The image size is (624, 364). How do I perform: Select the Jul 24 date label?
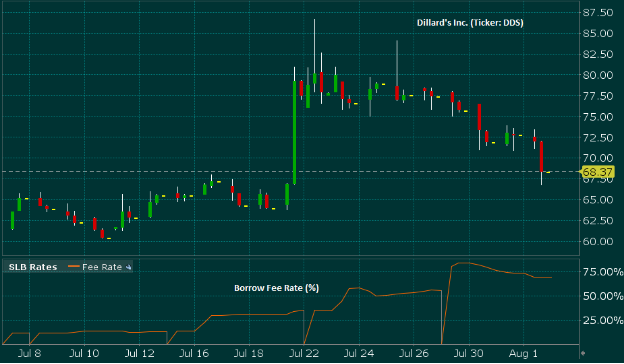click(359, 354)
